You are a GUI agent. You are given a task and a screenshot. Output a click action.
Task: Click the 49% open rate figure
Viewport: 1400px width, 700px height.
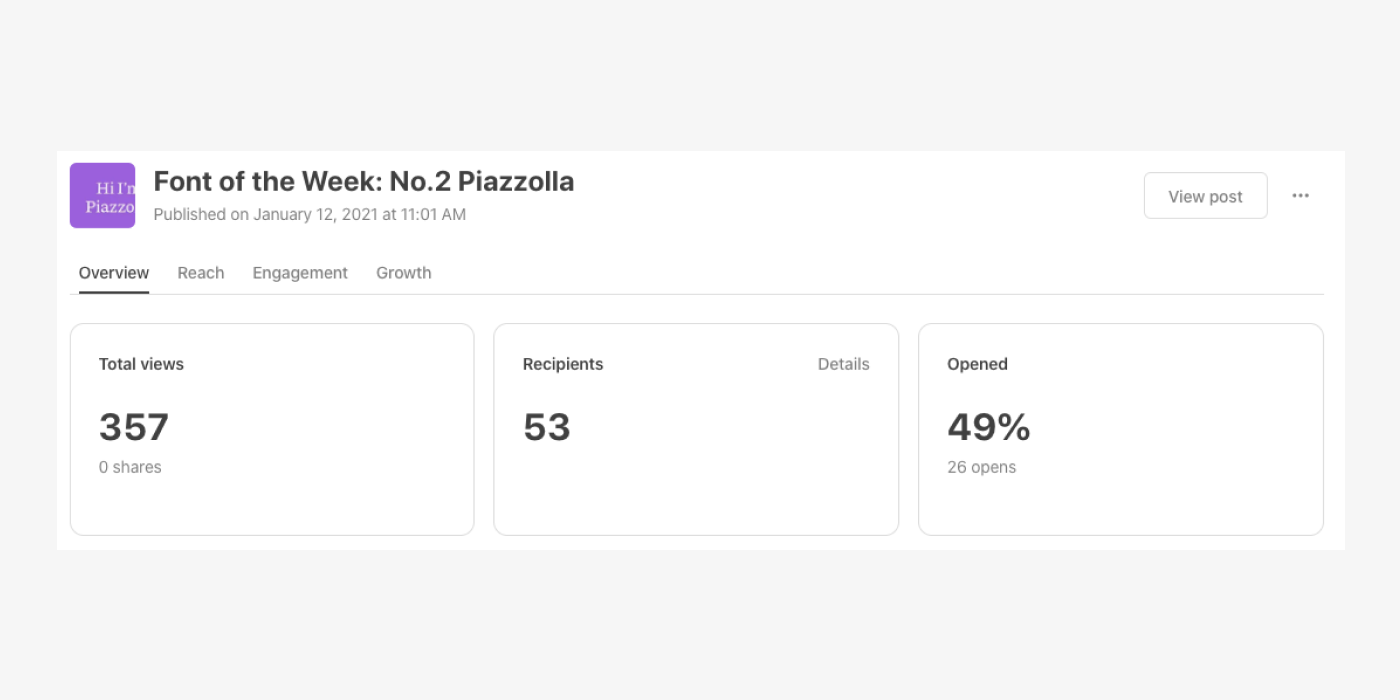(988, 427)
